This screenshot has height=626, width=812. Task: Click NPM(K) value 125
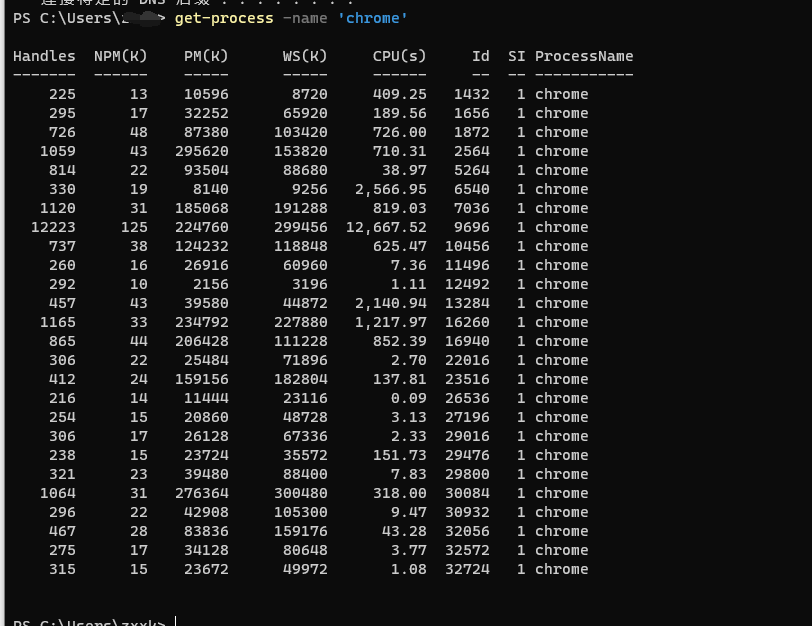(x=134, y=227)
